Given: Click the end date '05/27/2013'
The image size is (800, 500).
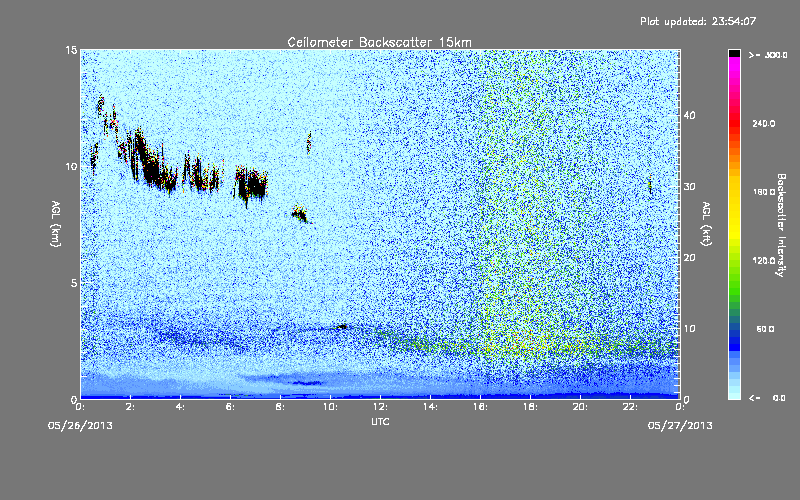Looking at the screenshot, I should [x=680, y=425].
